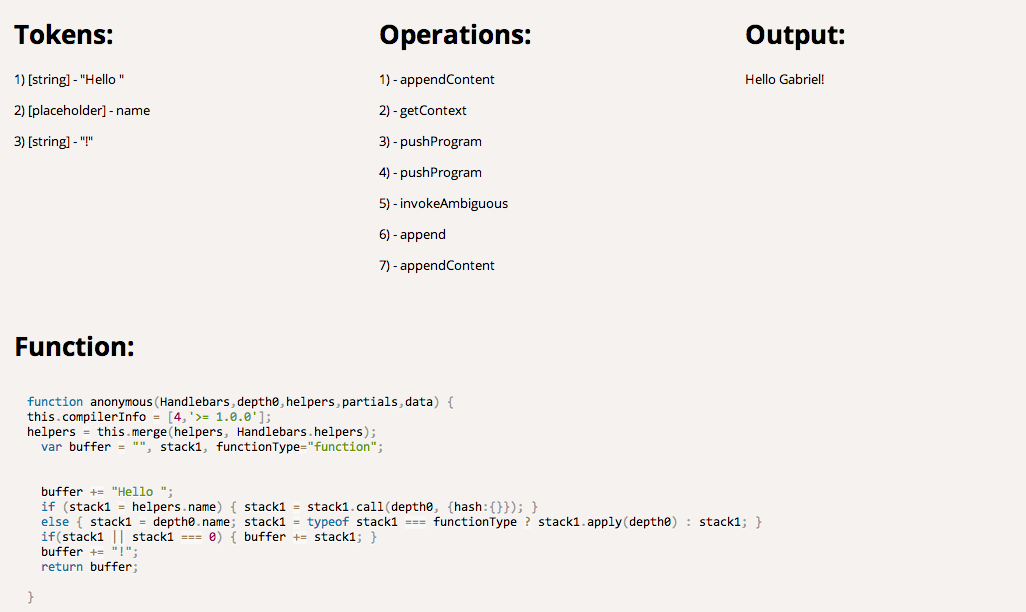Viewport: 1026px width, 612px height.
Task: Click the var buffer declaration line
Action: pos(212,447)
